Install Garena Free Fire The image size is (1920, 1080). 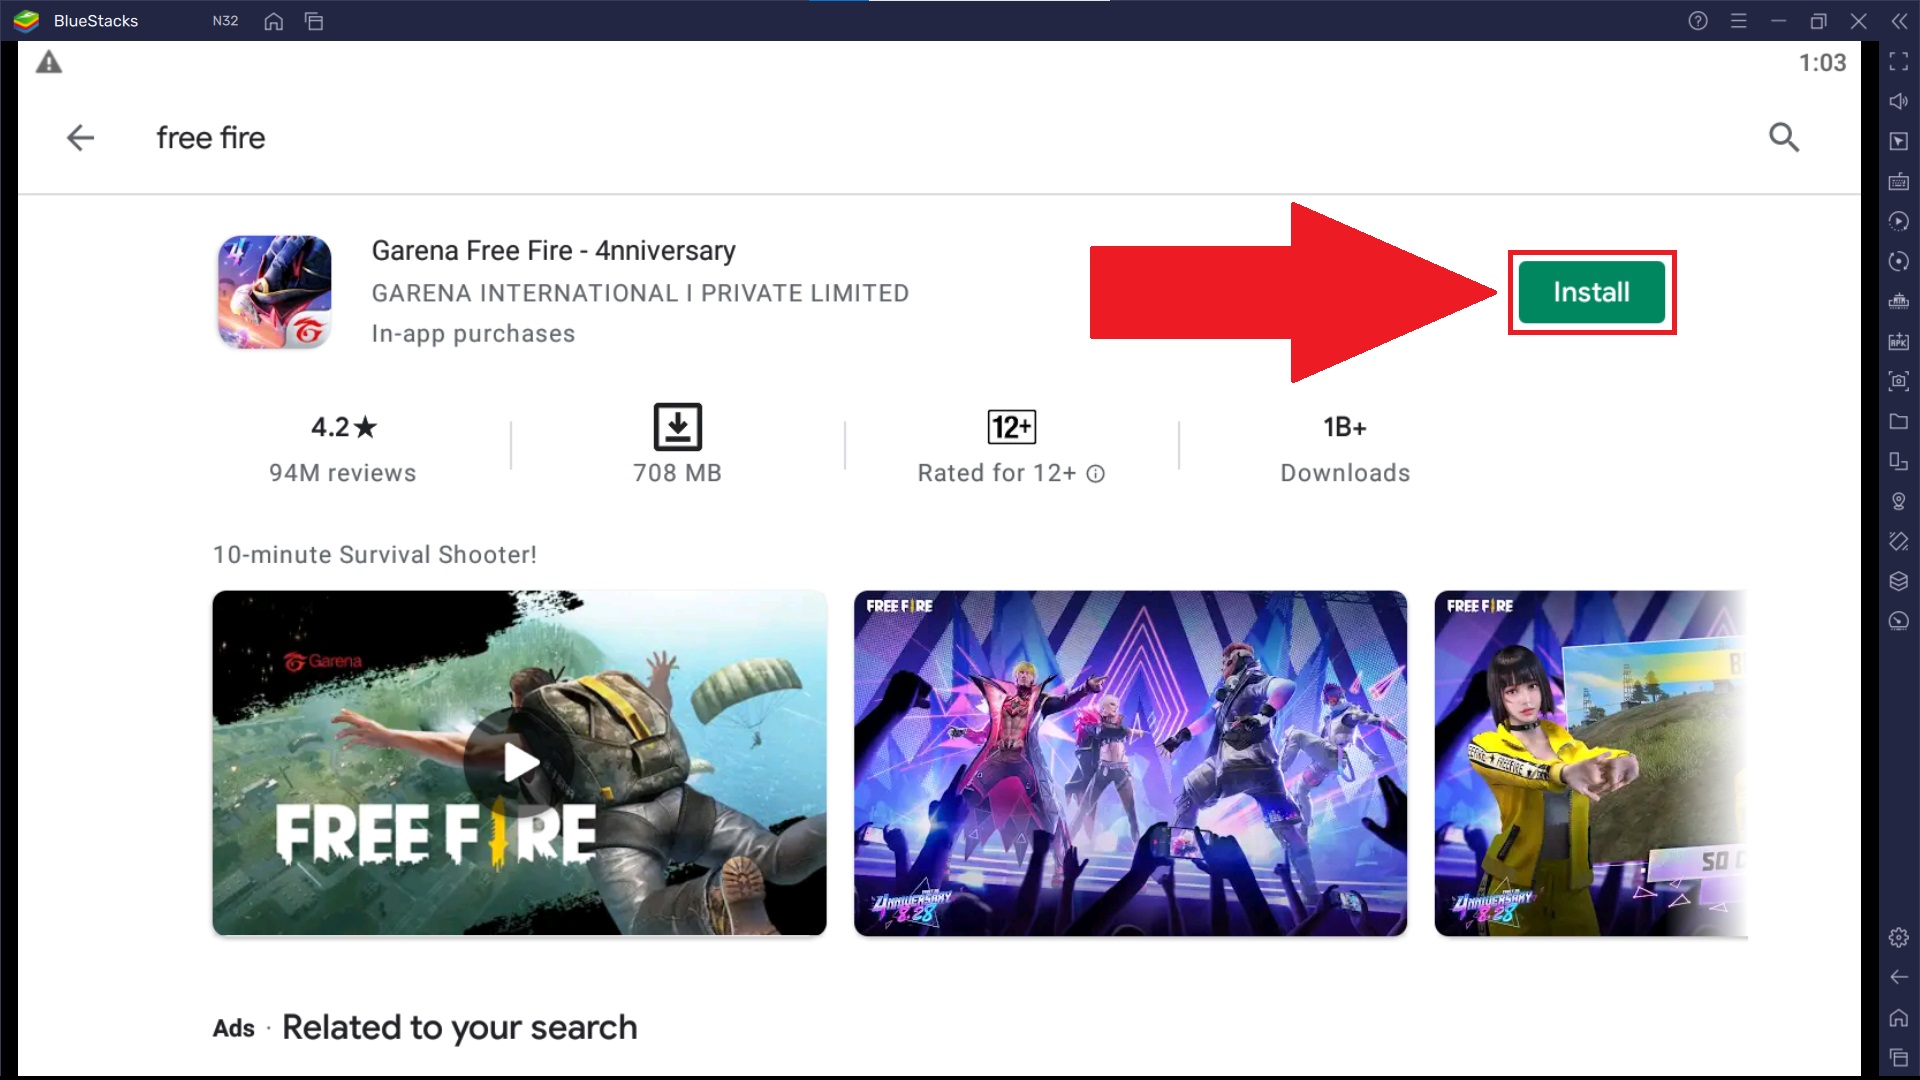(1591, 292)
